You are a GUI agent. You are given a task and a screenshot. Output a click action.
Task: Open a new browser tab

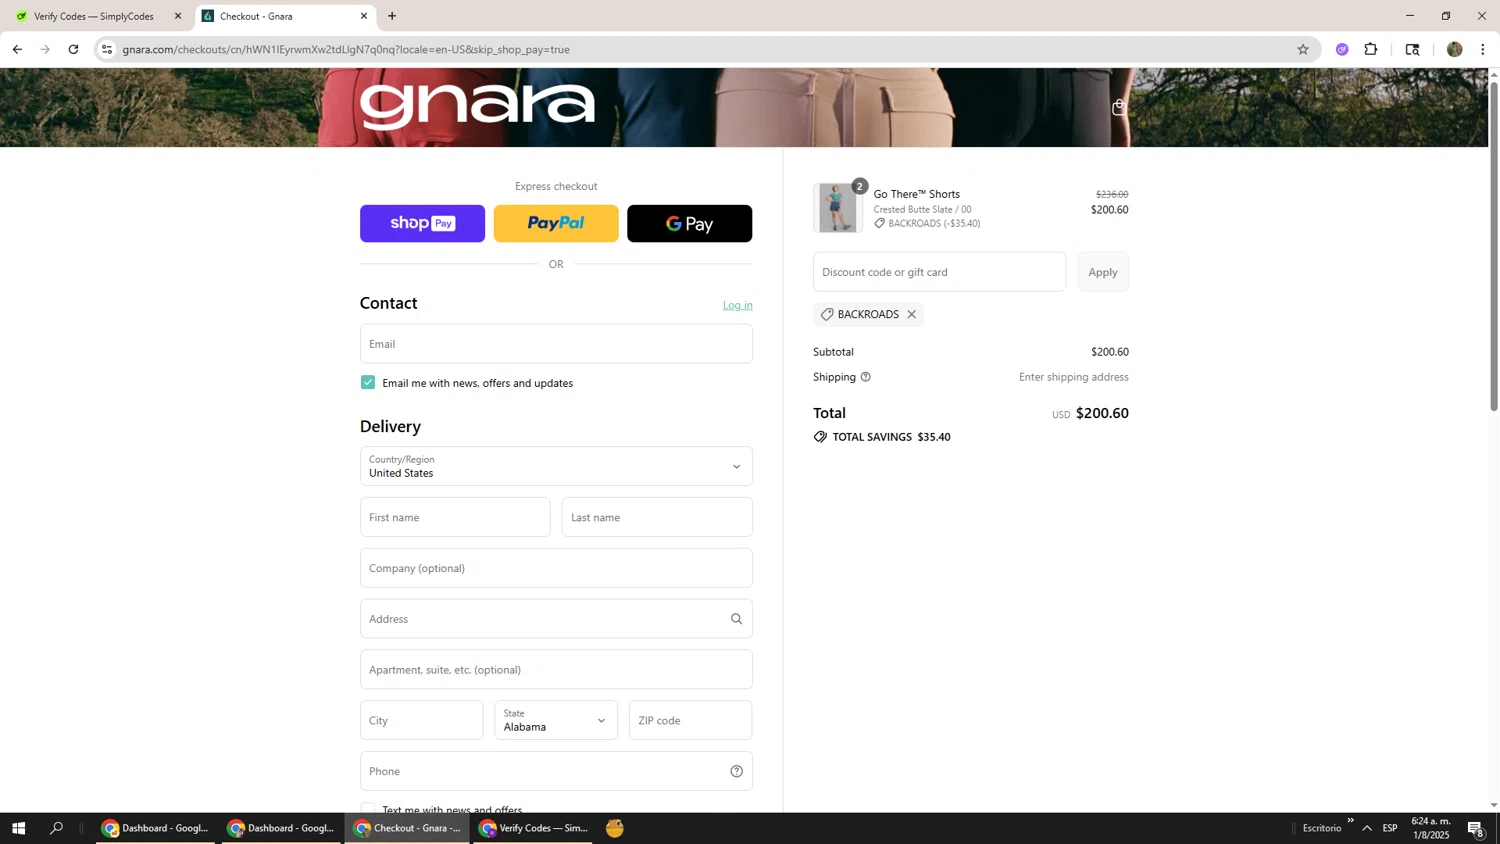click(392, 16)
